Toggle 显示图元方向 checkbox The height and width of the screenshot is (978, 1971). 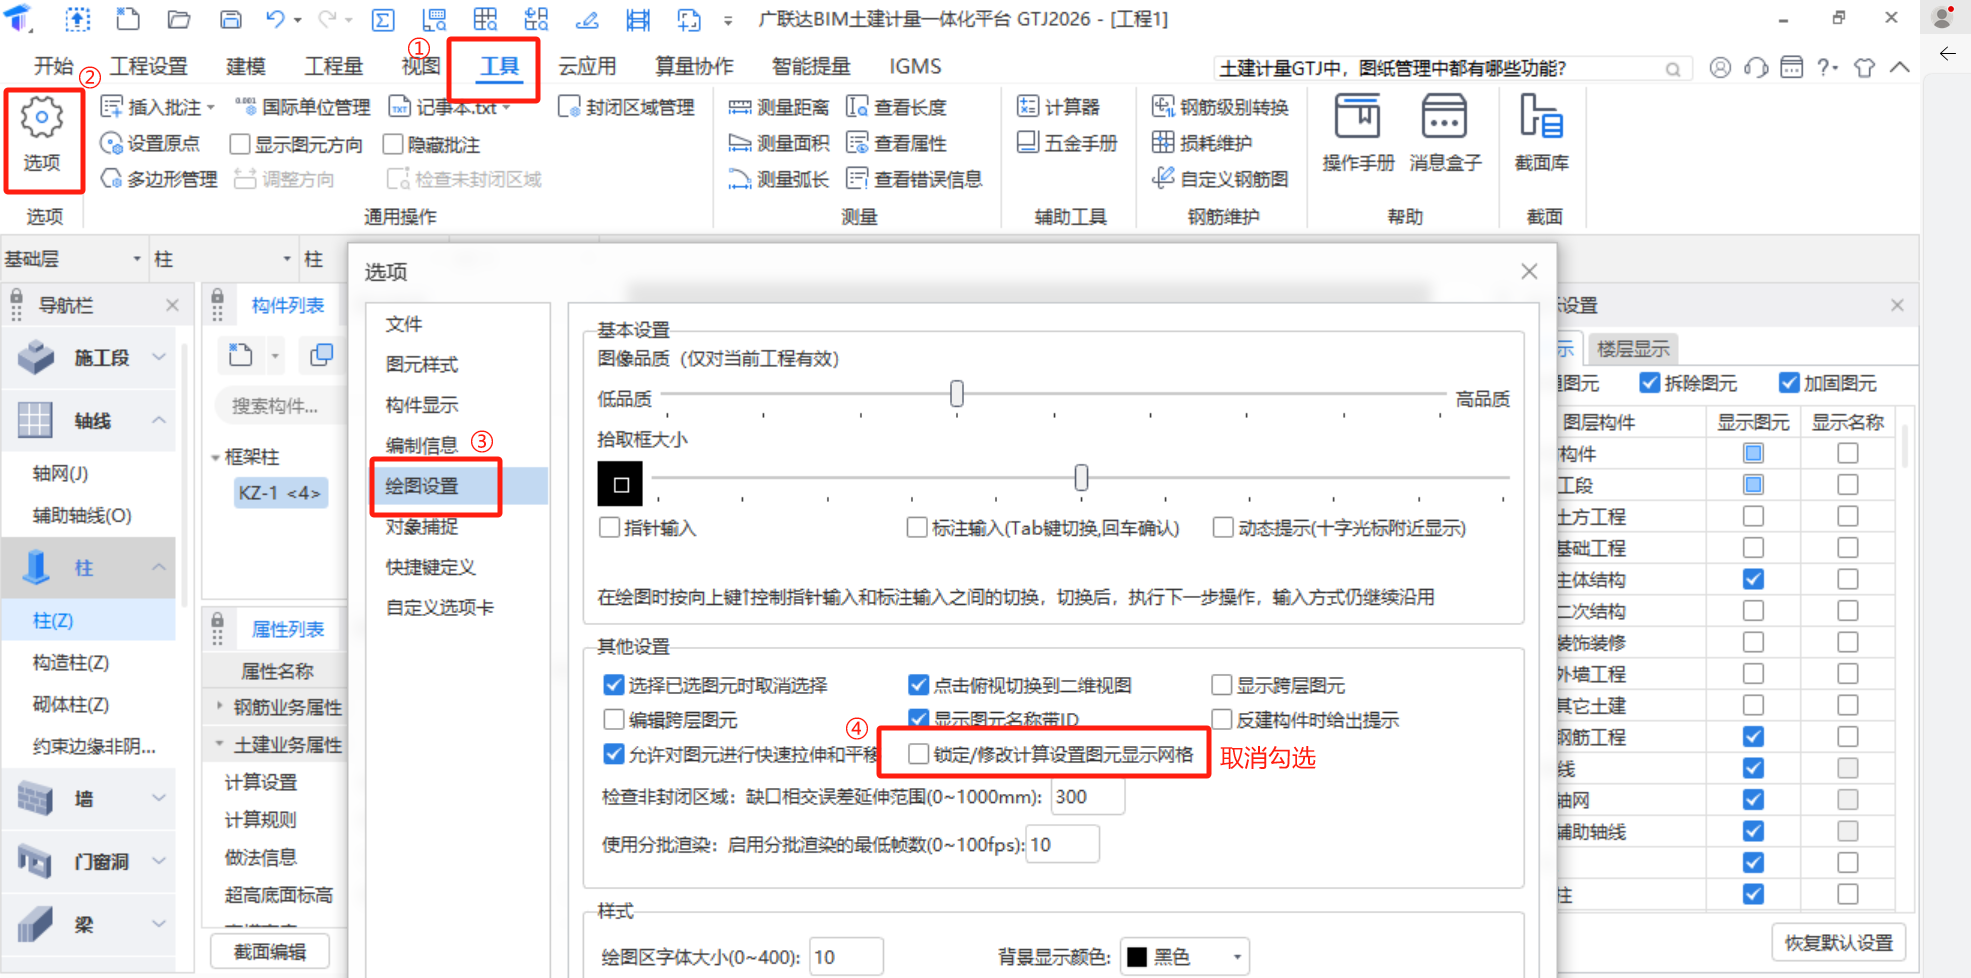(240, 144)
